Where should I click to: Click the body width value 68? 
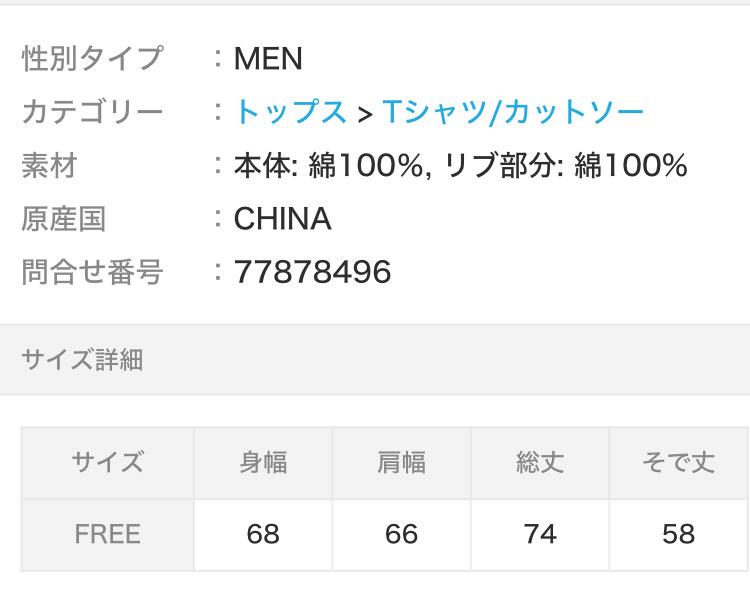[263, 534]
